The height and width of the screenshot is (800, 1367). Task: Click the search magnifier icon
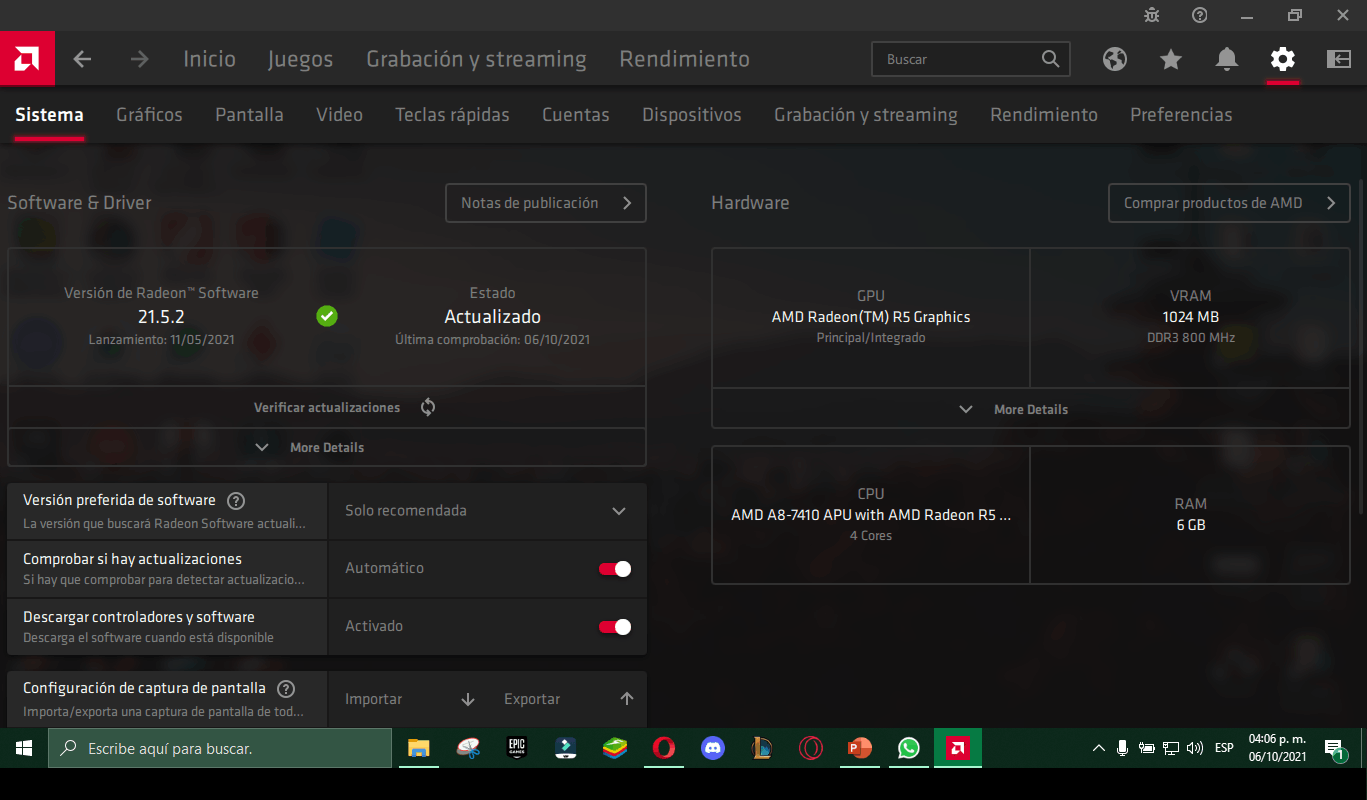point(1050,59)
